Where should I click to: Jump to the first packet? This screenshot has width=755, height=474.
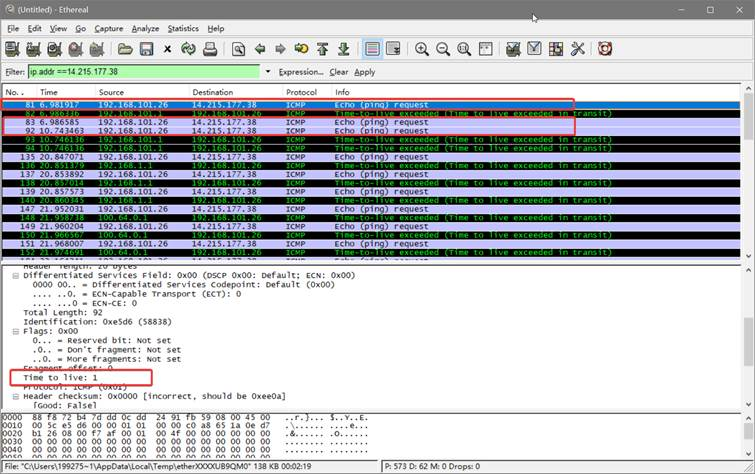[x=323, y=49]
